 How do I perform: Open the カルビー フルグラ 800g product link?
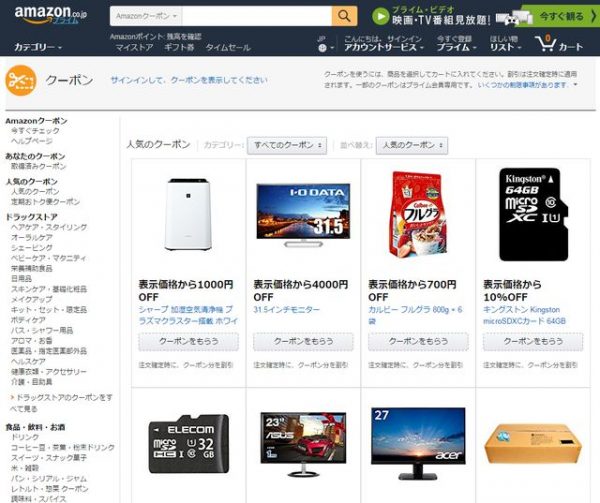coord(415,315)
